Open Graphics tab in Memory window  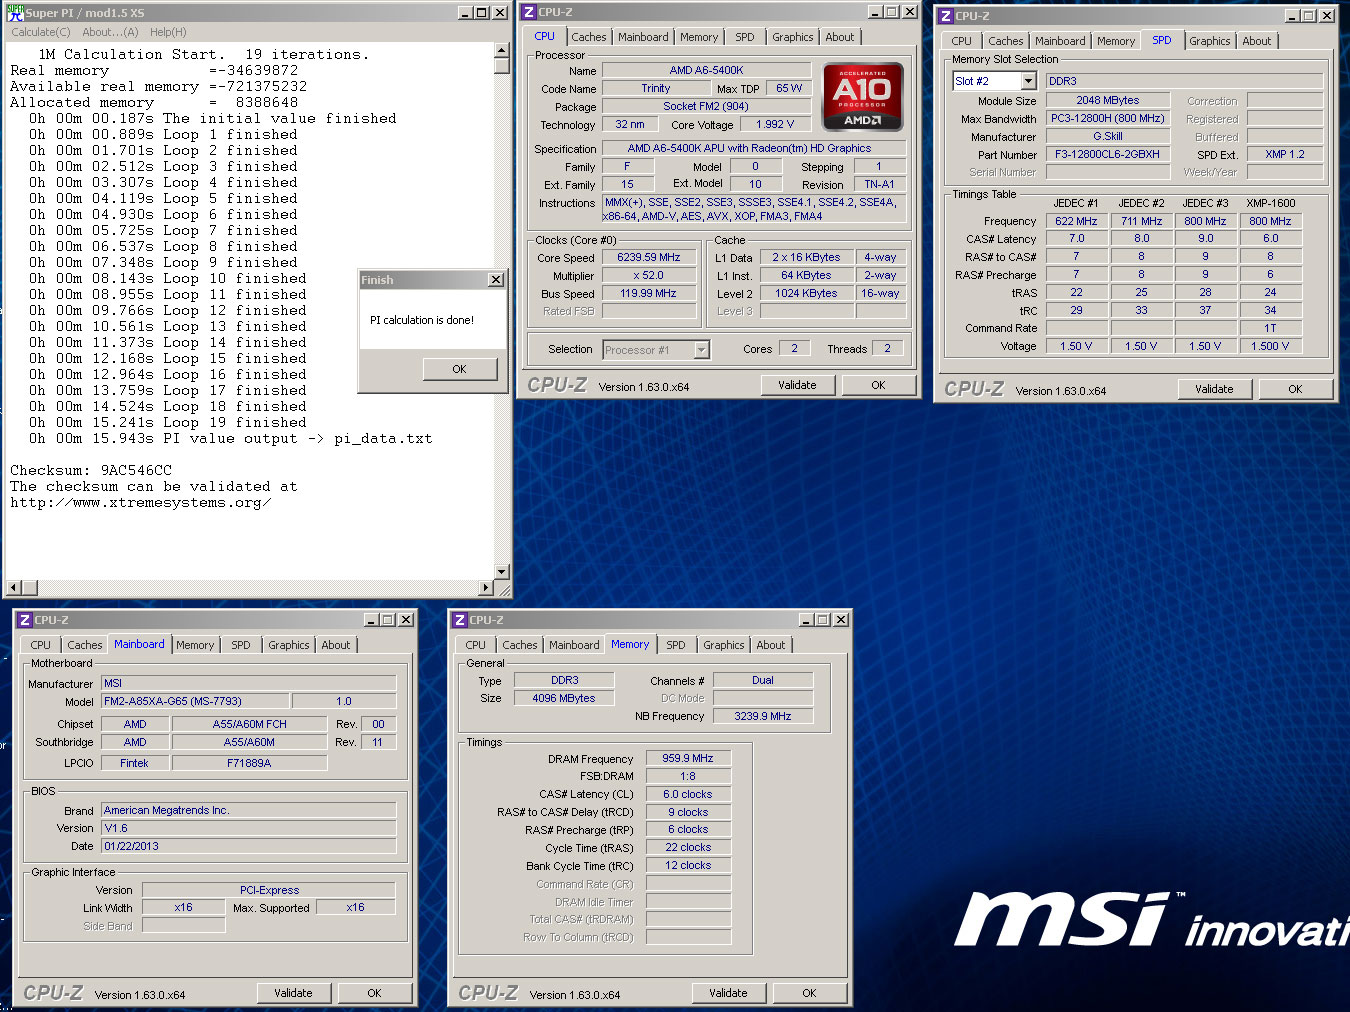click(724, 645)
